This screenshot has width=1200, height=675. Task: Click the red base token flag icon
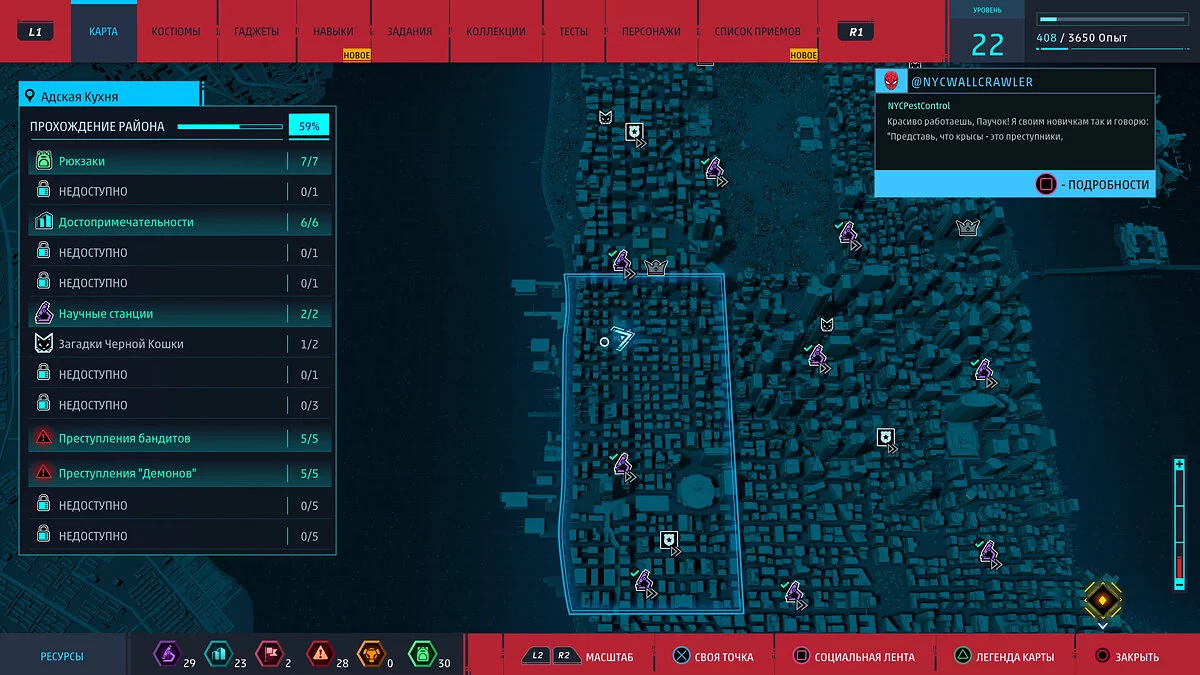(268, 654)
